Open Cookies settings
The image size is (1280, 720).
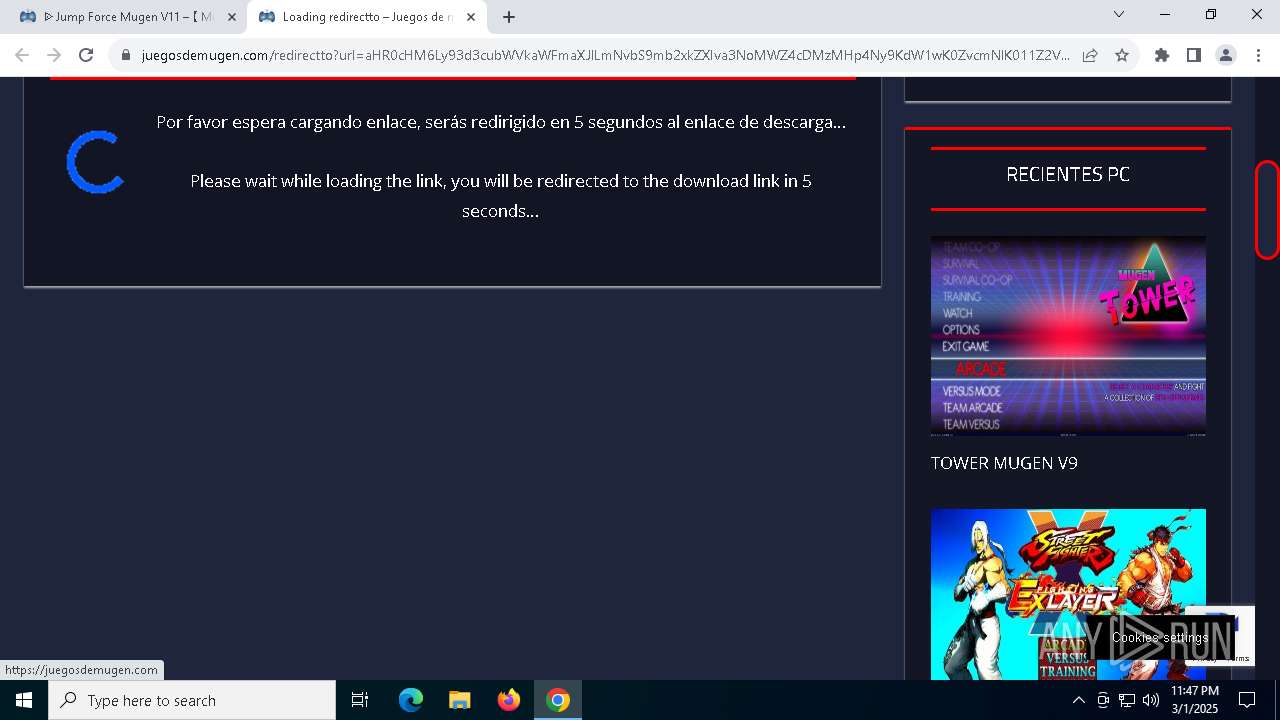click(x=1160, y=637)
